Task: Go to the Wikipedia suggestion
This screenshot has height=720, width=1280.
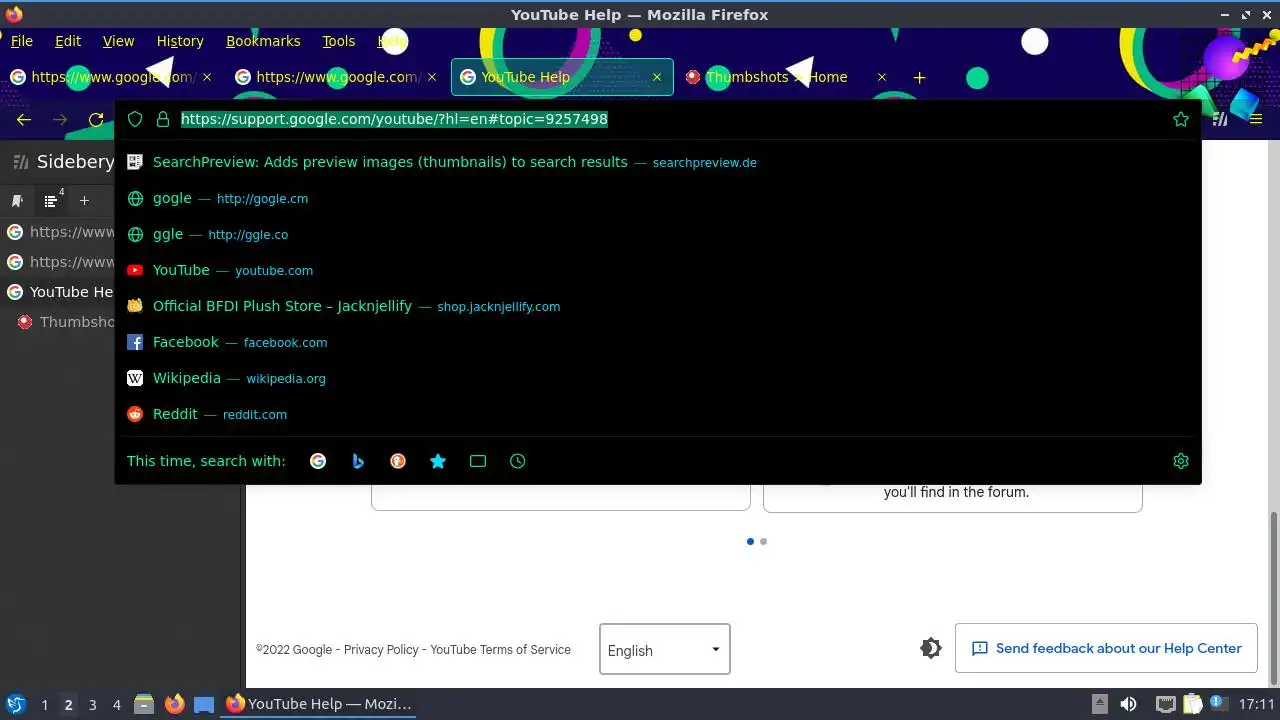Action: pyautogui.click(x=658, y=378)
